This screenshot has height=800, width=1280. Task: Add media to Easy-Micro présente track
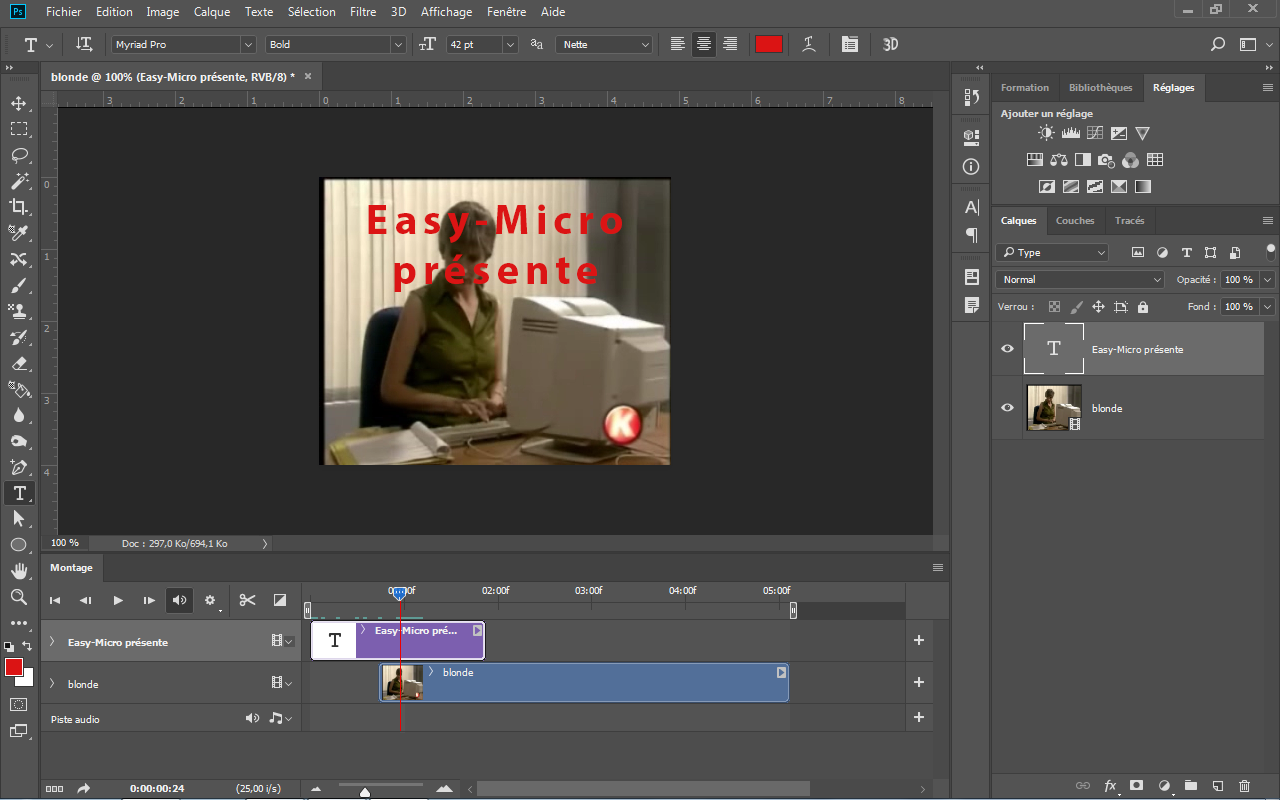point(919,641)
